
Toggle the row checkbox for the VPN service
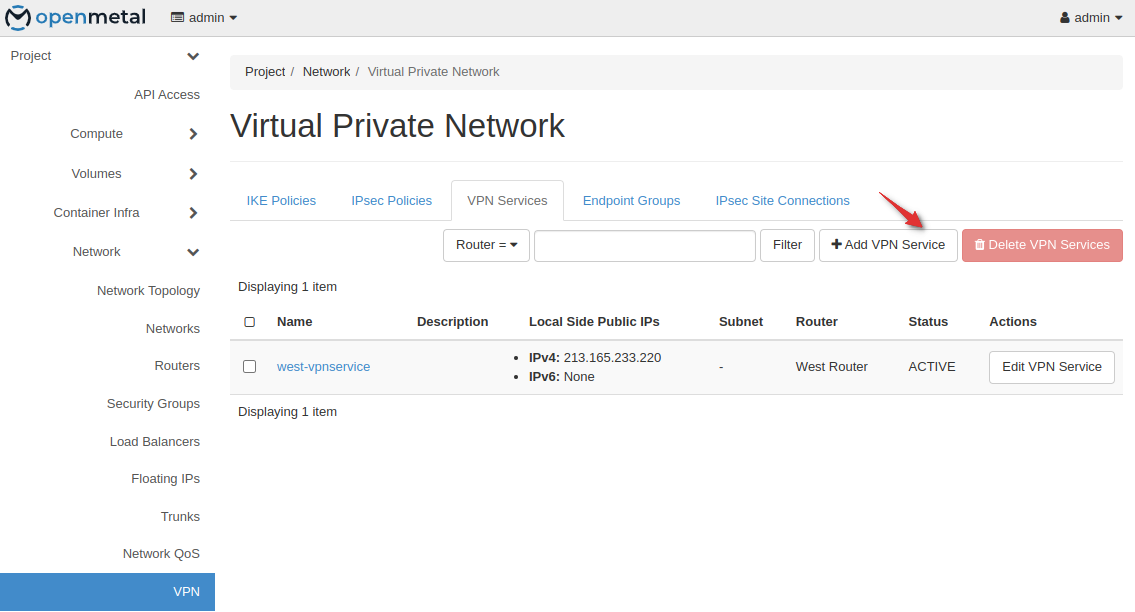click(249, 366)
